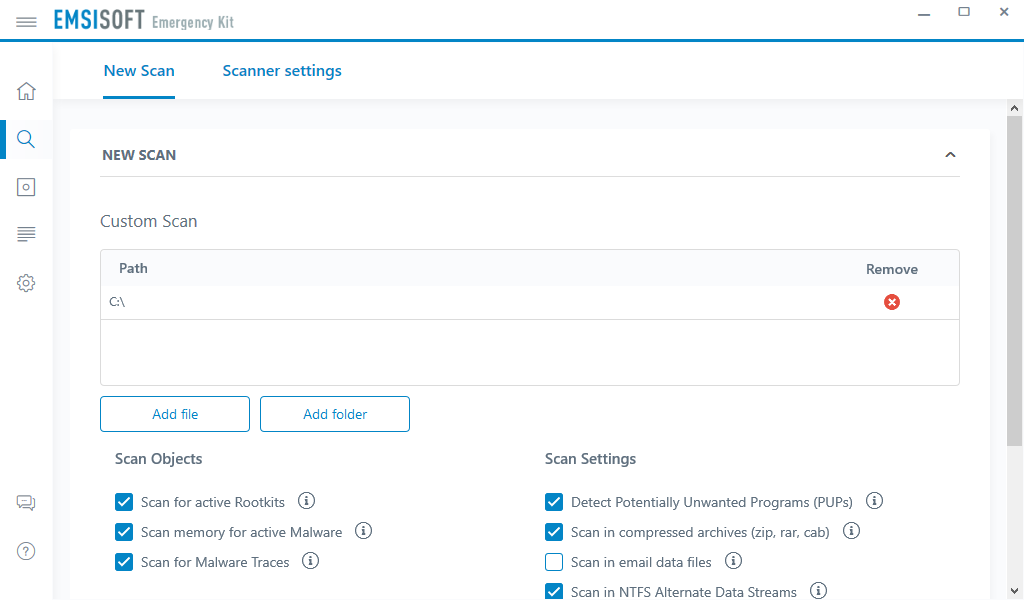Screen dimensions: 1024x600
Task: Disable Scan memory for active Malware
Action: (124, 532)
